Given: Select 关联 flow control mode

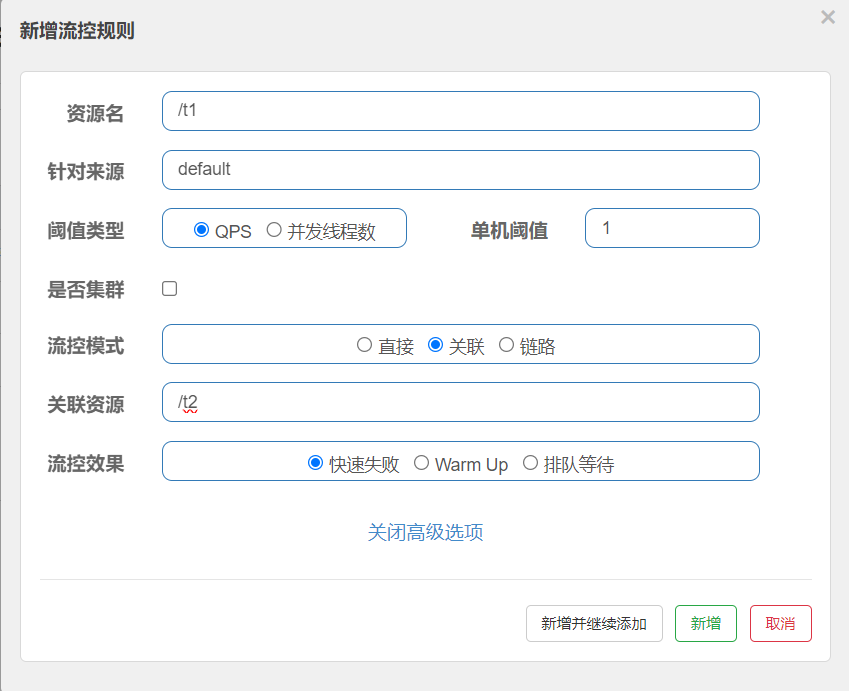Looking at the screenshot, I should 435,345.
